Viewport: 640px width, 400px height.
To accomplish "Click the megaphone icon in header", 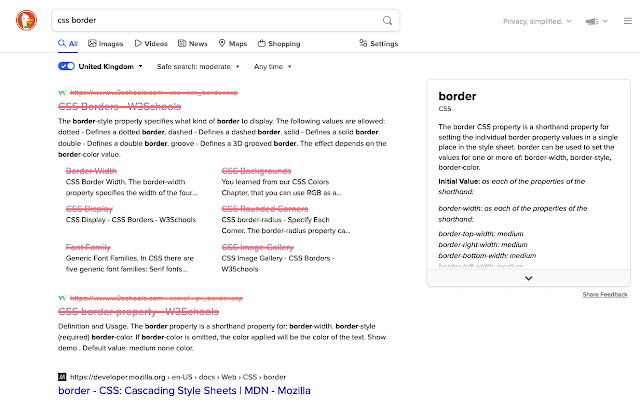I will click(x=592, y=21).
